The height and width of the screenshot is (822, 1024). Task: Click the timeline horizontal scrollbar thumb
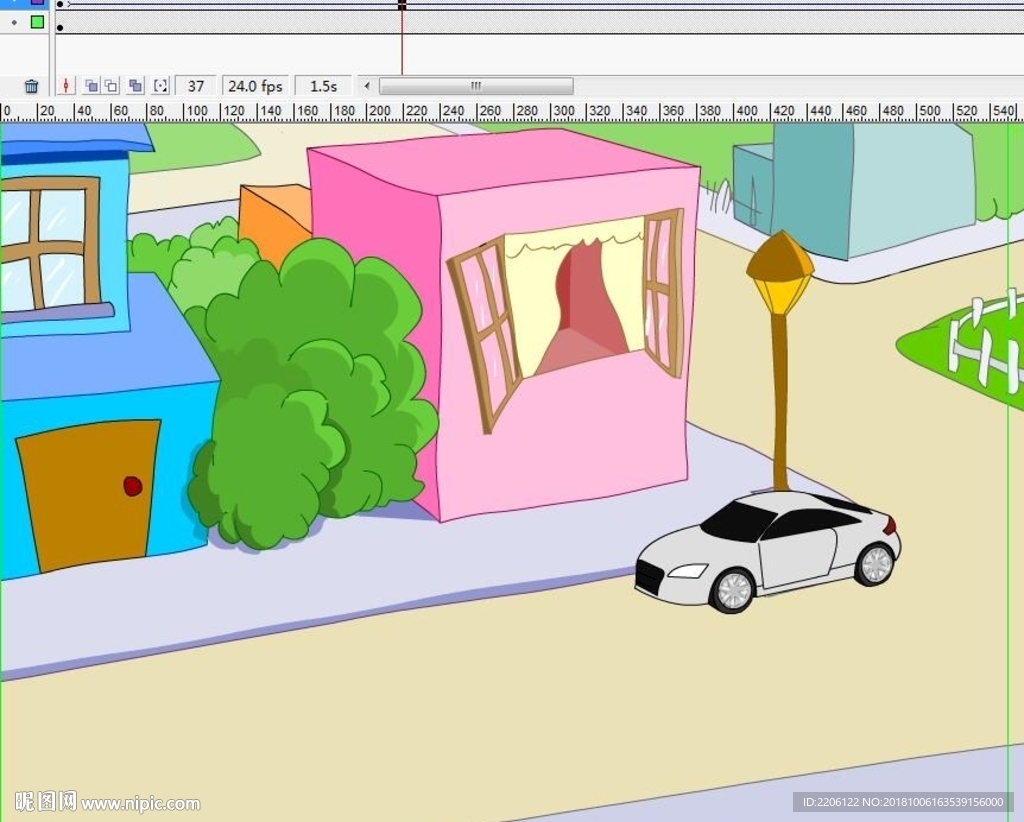pyautogui.click(x=475, y=87)
